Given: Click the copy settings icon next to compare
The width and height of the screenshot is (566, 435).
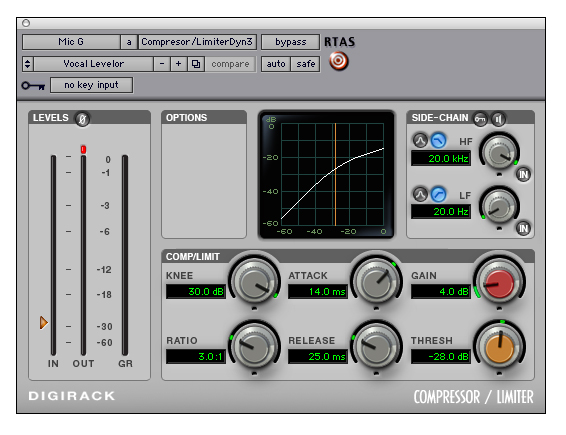Looking at the screenshot, I should coord(196,64).
